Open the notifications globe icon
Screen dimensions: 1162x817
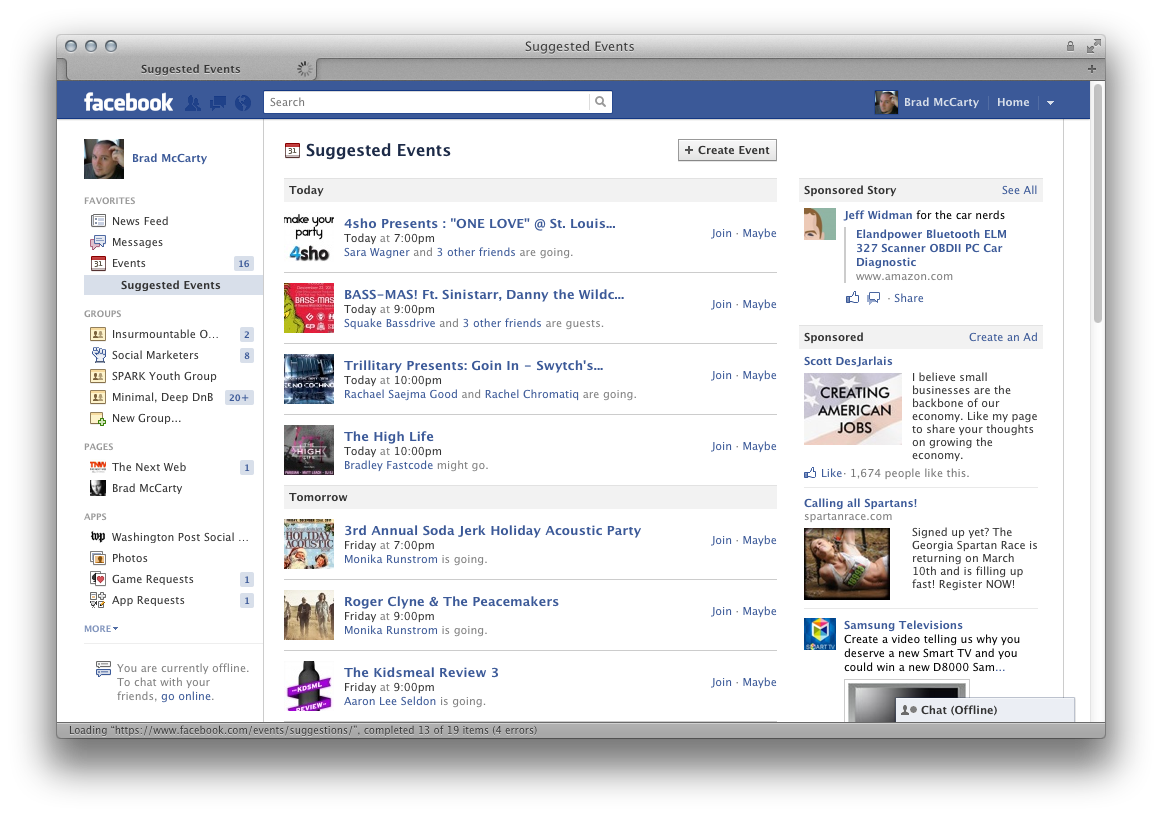(x=243, y=102)
